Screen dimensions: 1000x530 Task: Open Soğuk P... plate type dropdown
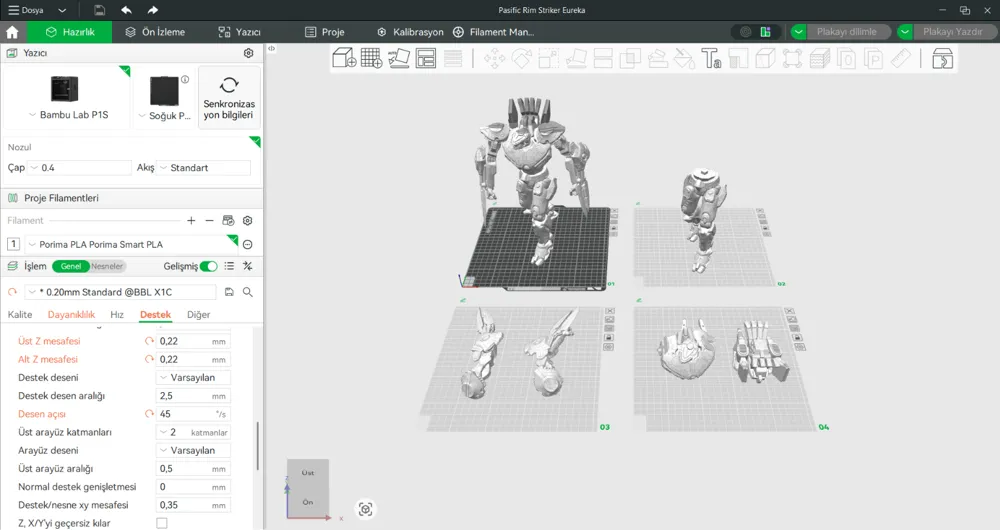click(x=165, y=115)
